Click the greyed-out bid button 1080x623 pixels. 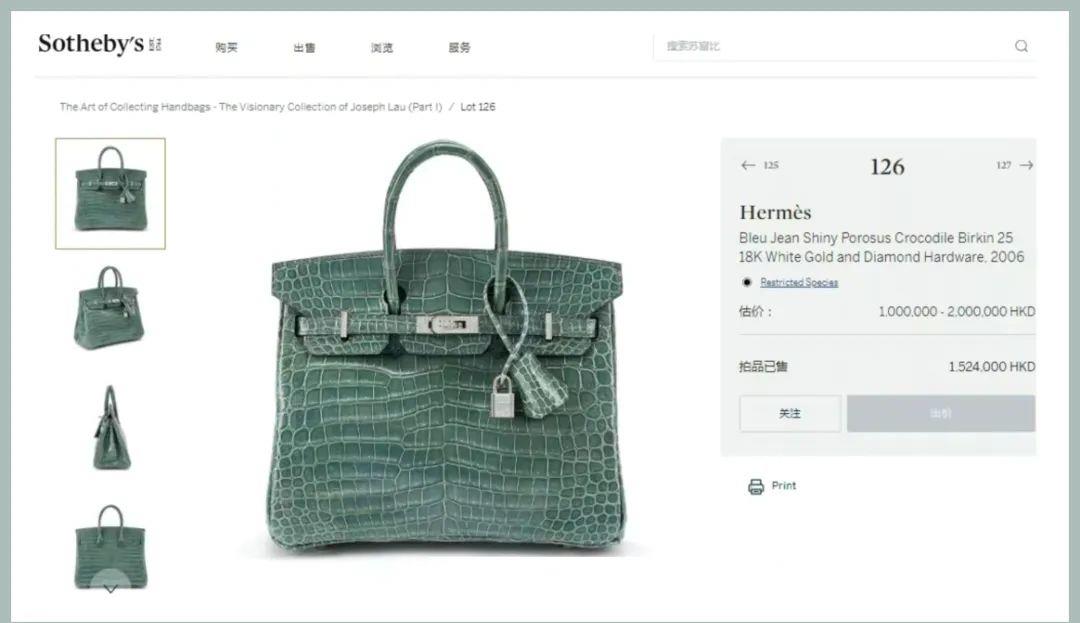point(941,414)
